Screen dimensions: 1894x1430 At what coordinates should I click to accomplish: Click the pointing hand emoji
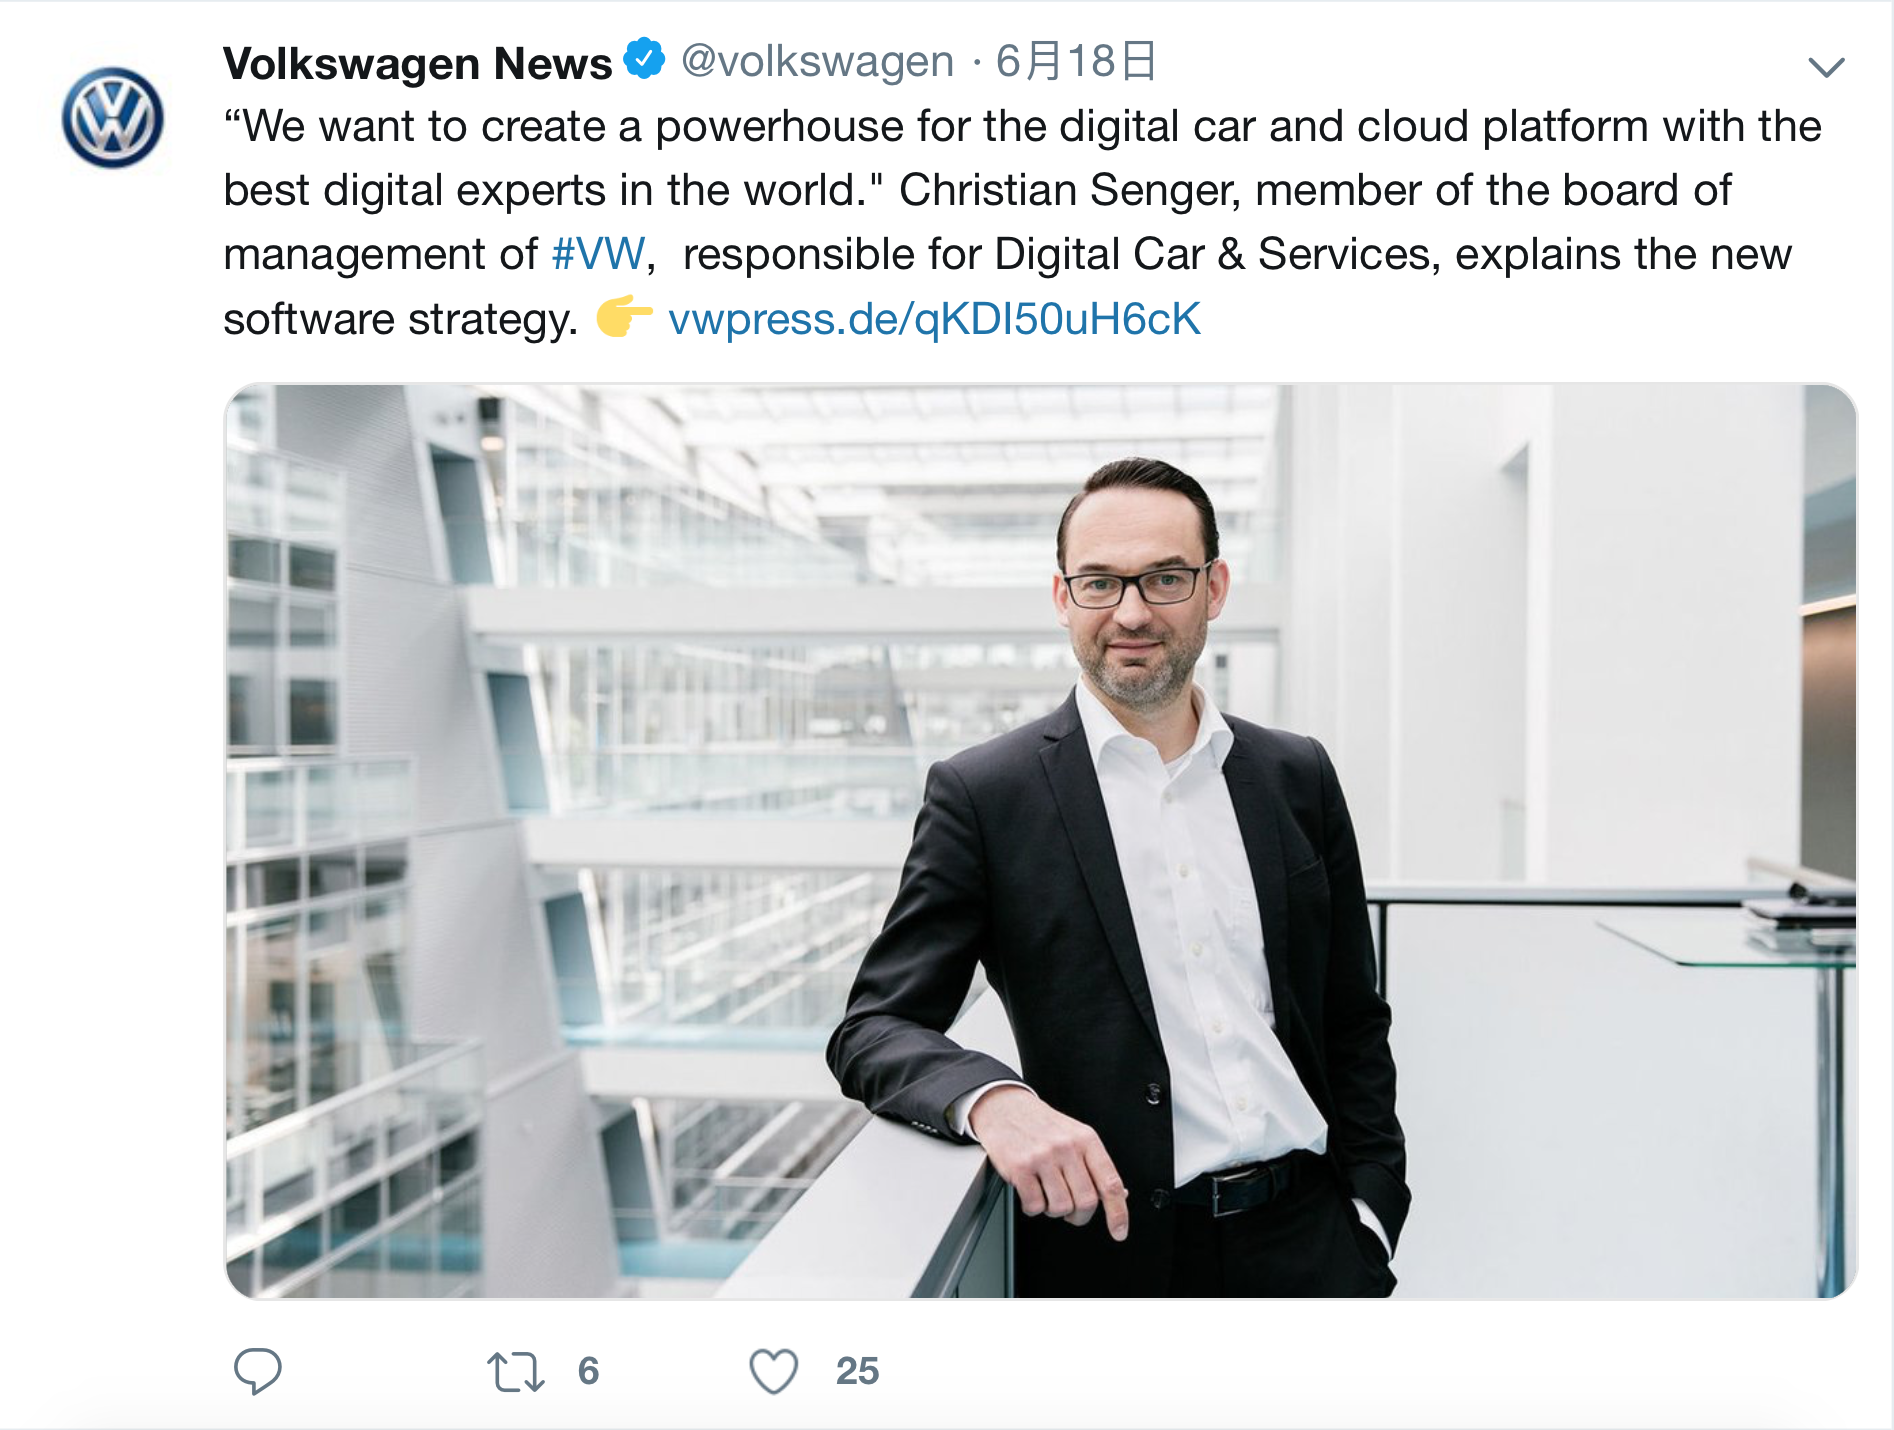point(624,316)
